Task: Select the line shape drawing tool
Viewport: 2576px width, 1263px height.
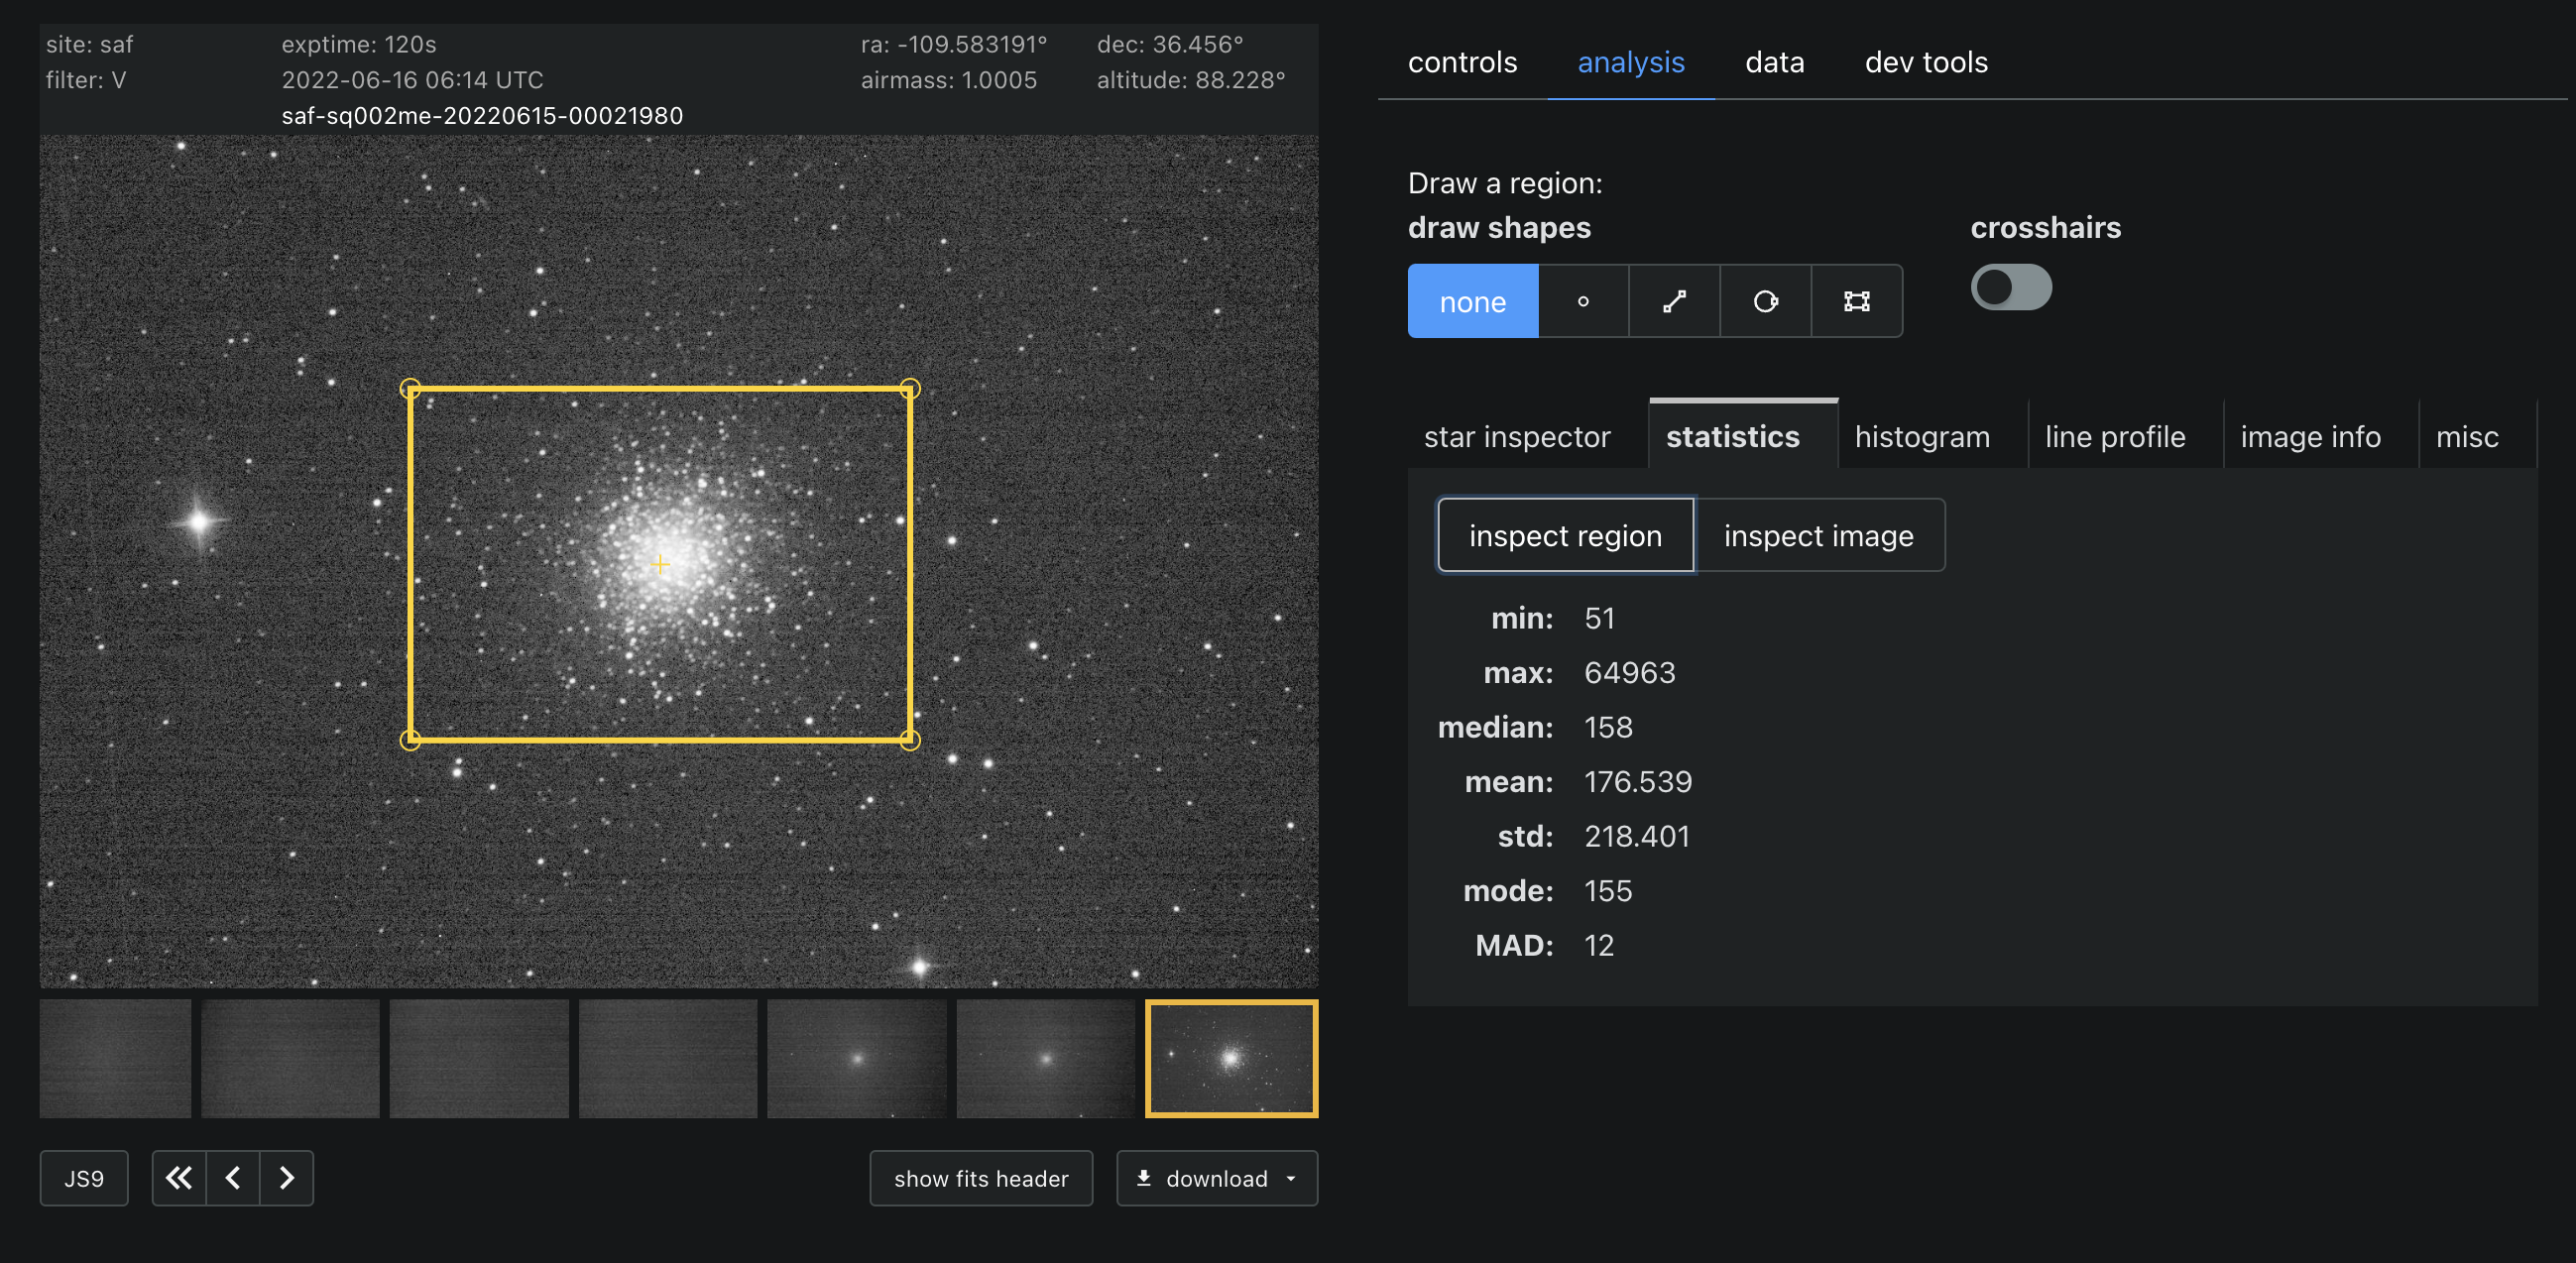Action: pyautogui.click(x=1674, y=301)
